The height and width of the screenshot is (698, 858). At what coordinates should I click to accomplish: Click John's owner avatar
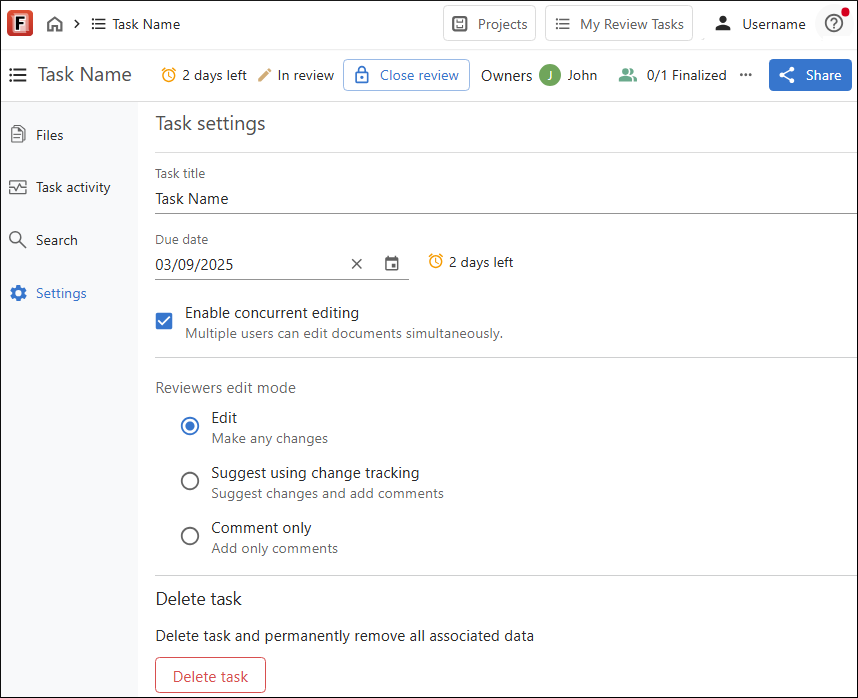point(549,75)
